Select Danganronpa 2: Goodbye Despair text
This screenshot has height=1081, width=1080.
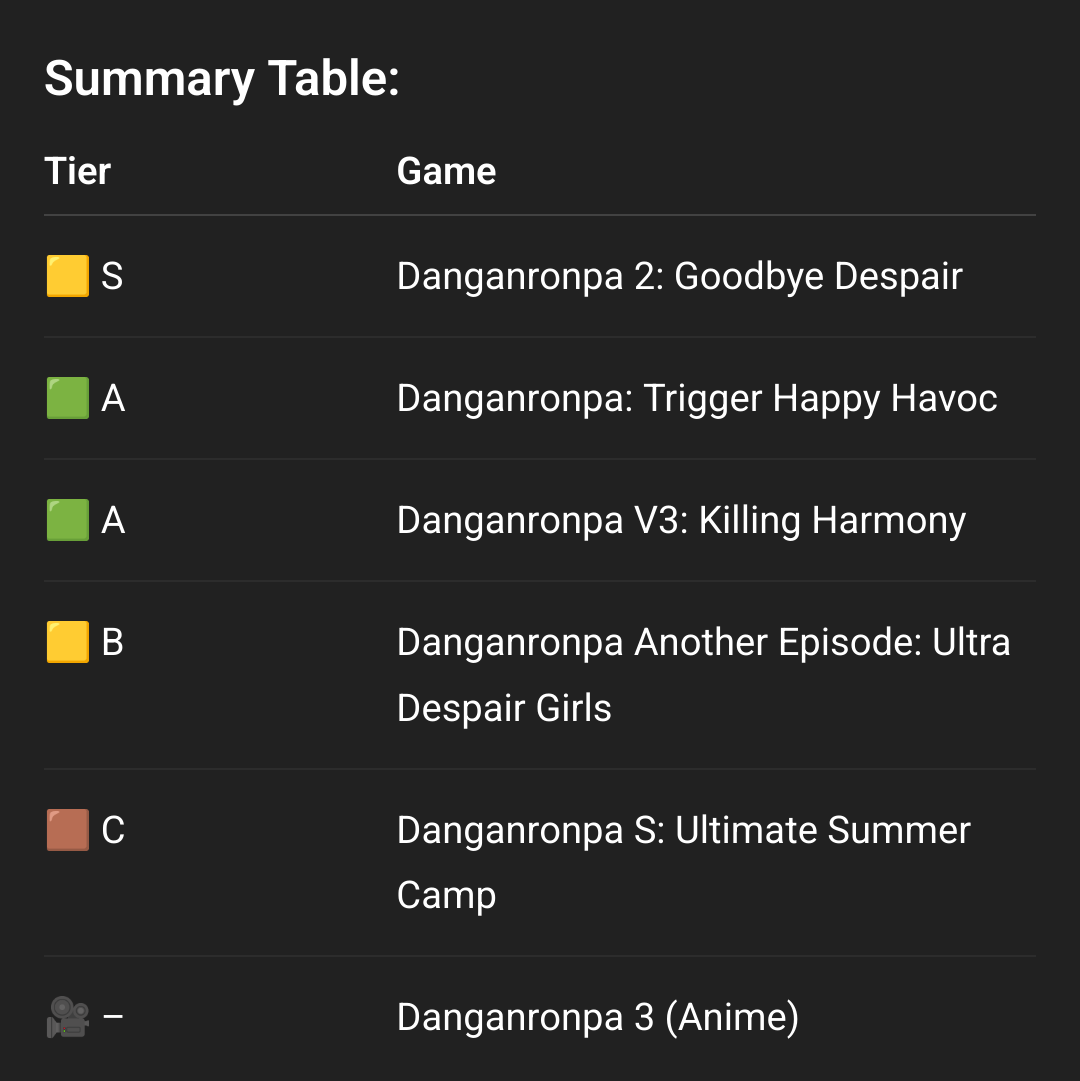tap(680, 276)
